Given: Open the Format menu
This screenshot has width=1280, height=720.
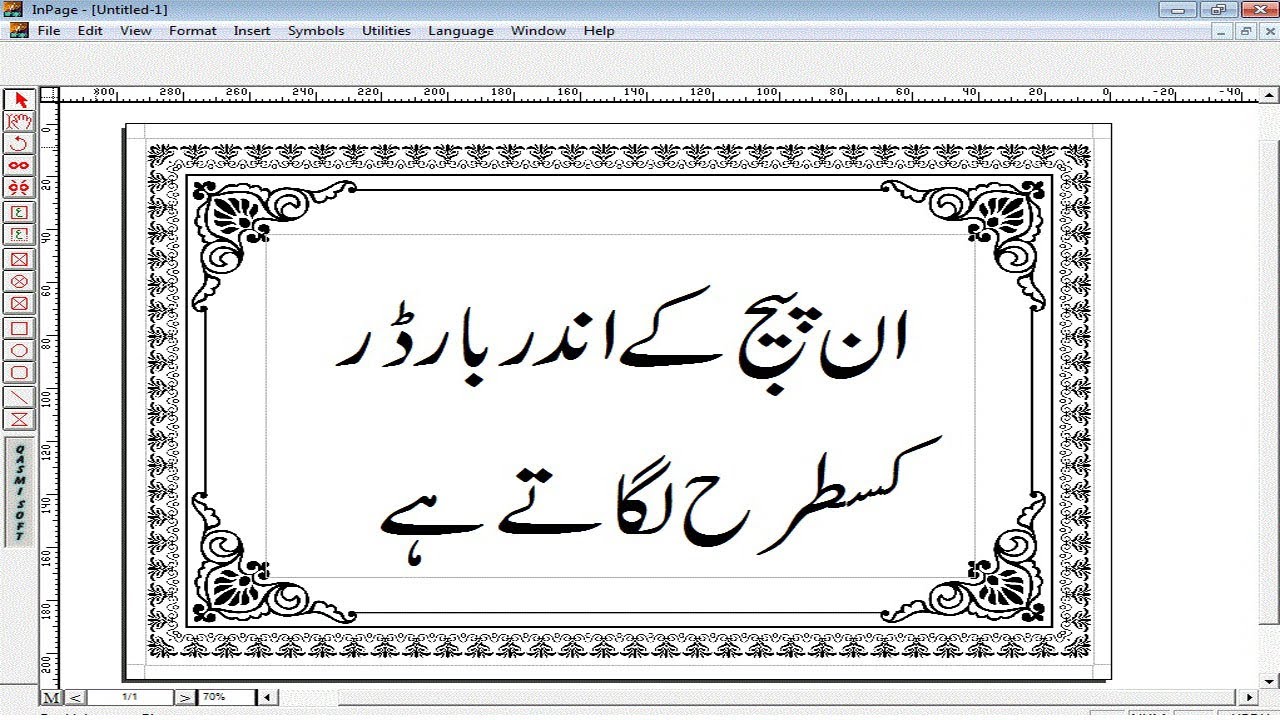Looking at the screenshot, I should 193,31.
